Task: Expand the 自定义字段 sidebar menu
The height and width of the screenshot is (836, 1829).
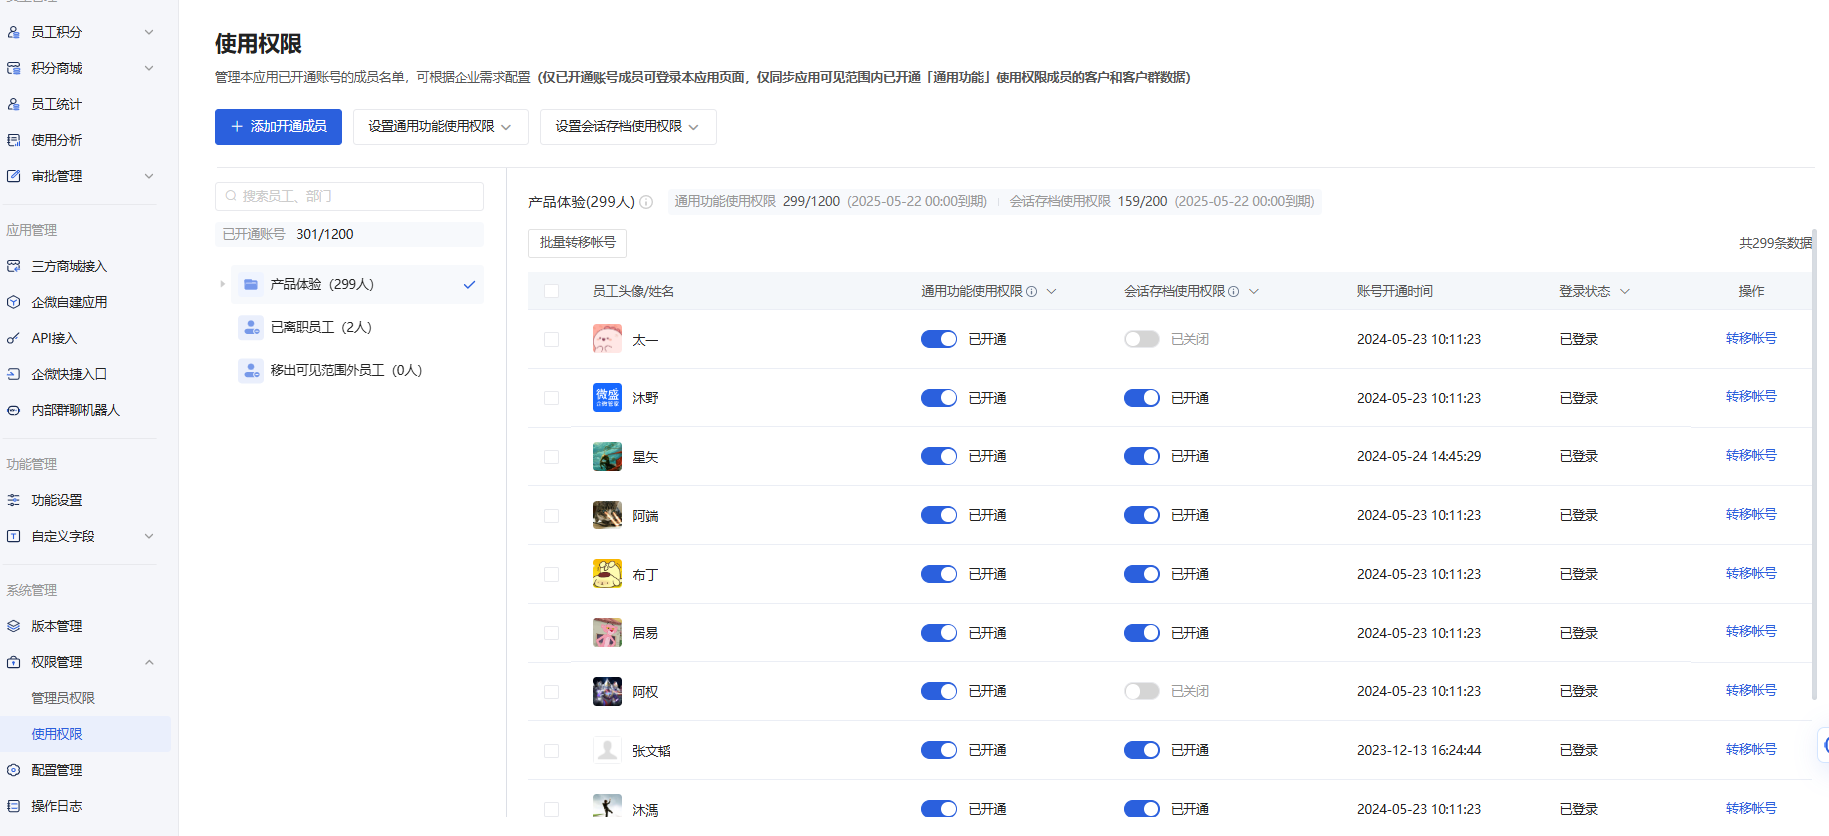Action: pos(149,536)
